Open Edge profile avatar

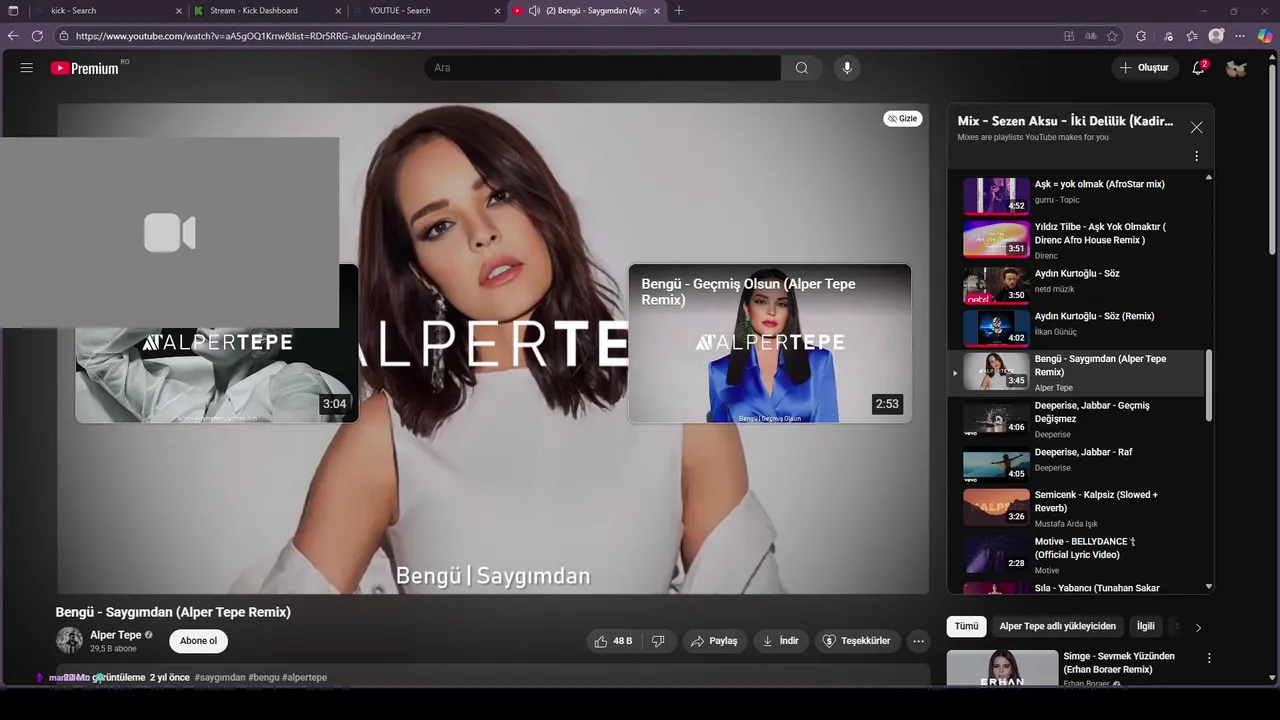tap(1216, 36)
